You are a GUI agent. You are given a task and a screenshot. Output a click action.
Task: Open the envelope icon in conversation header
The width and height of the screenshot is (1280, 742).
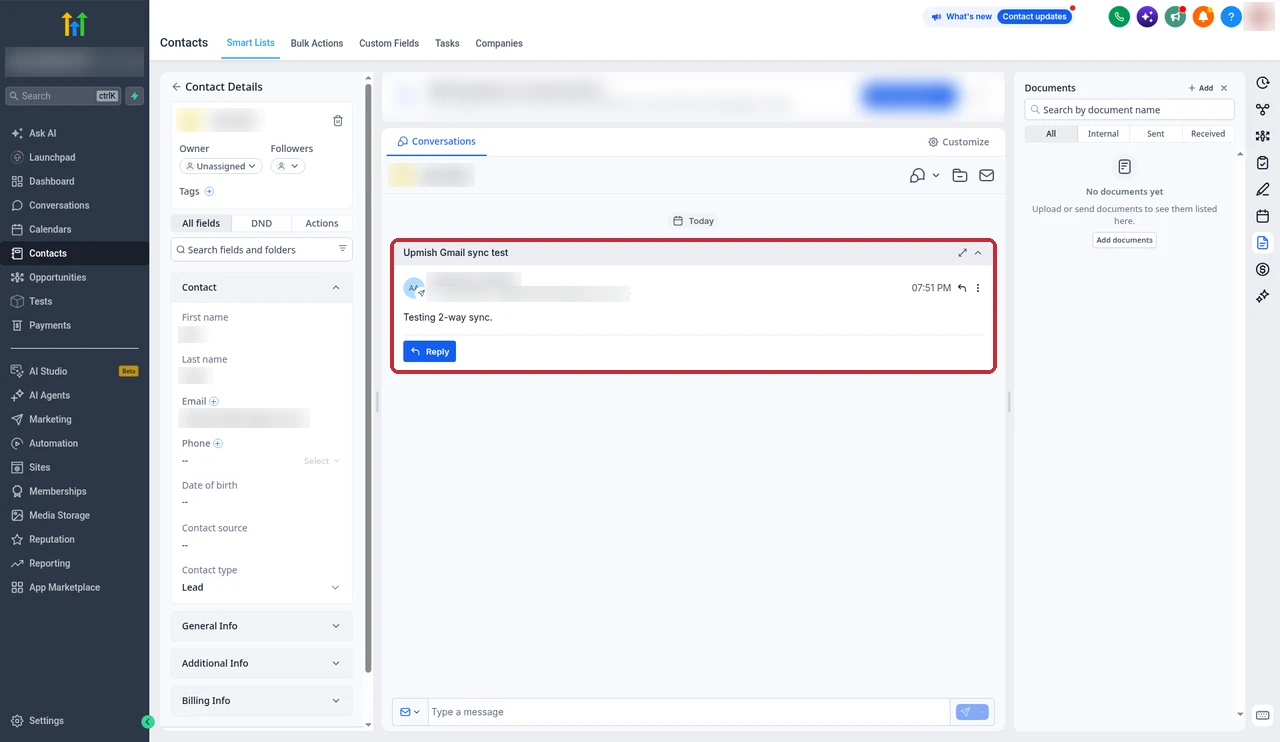pyautogui.click(x=986, y=176)
